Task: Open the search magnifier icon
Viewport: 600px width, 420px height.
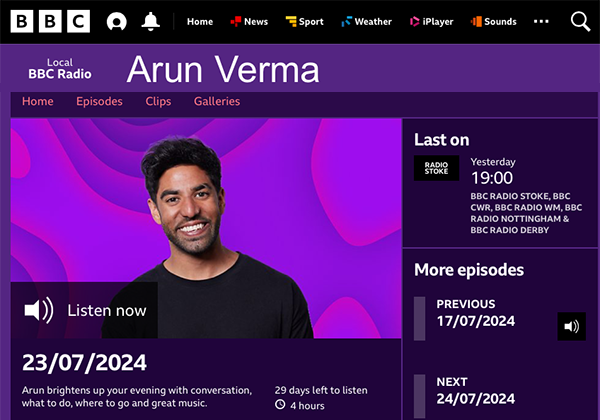Action: coord(580,21)
